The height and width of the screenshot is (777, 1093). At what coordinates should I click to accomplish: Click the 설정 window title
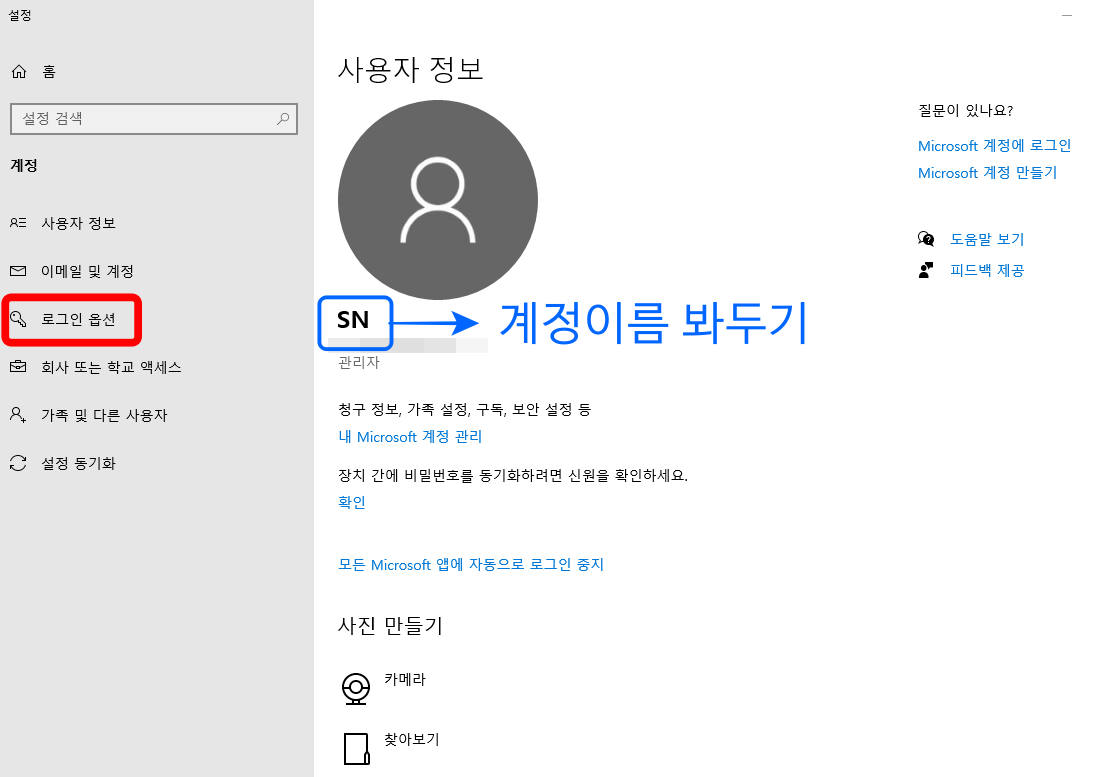tap(20, 15)
